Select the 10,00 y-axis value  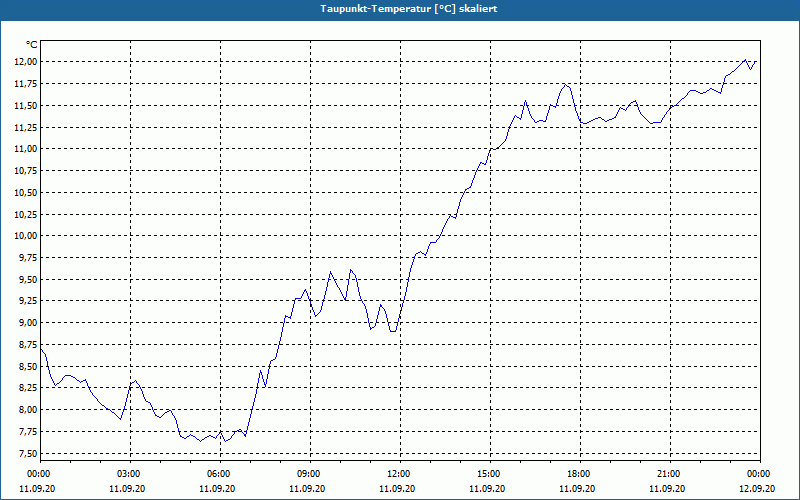(24, 236)
